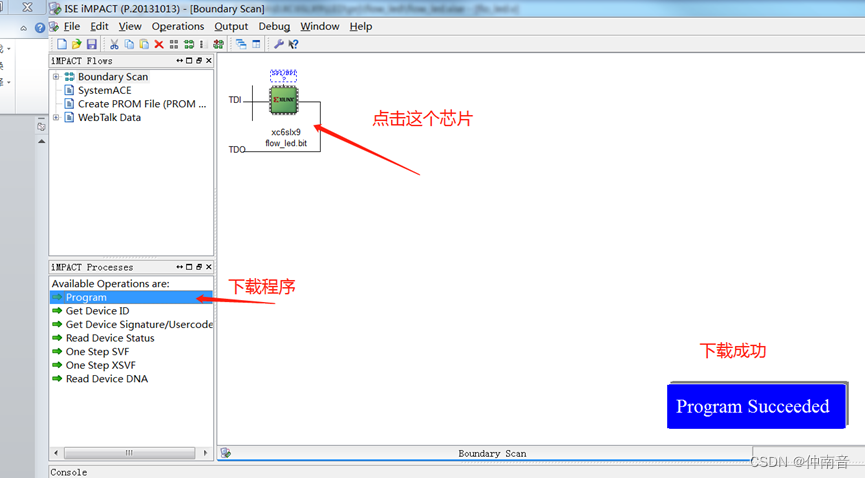Viewport: 865px width, 478px height.
Task: Close the iMPACT Processes panel
Action: (209, 267)
